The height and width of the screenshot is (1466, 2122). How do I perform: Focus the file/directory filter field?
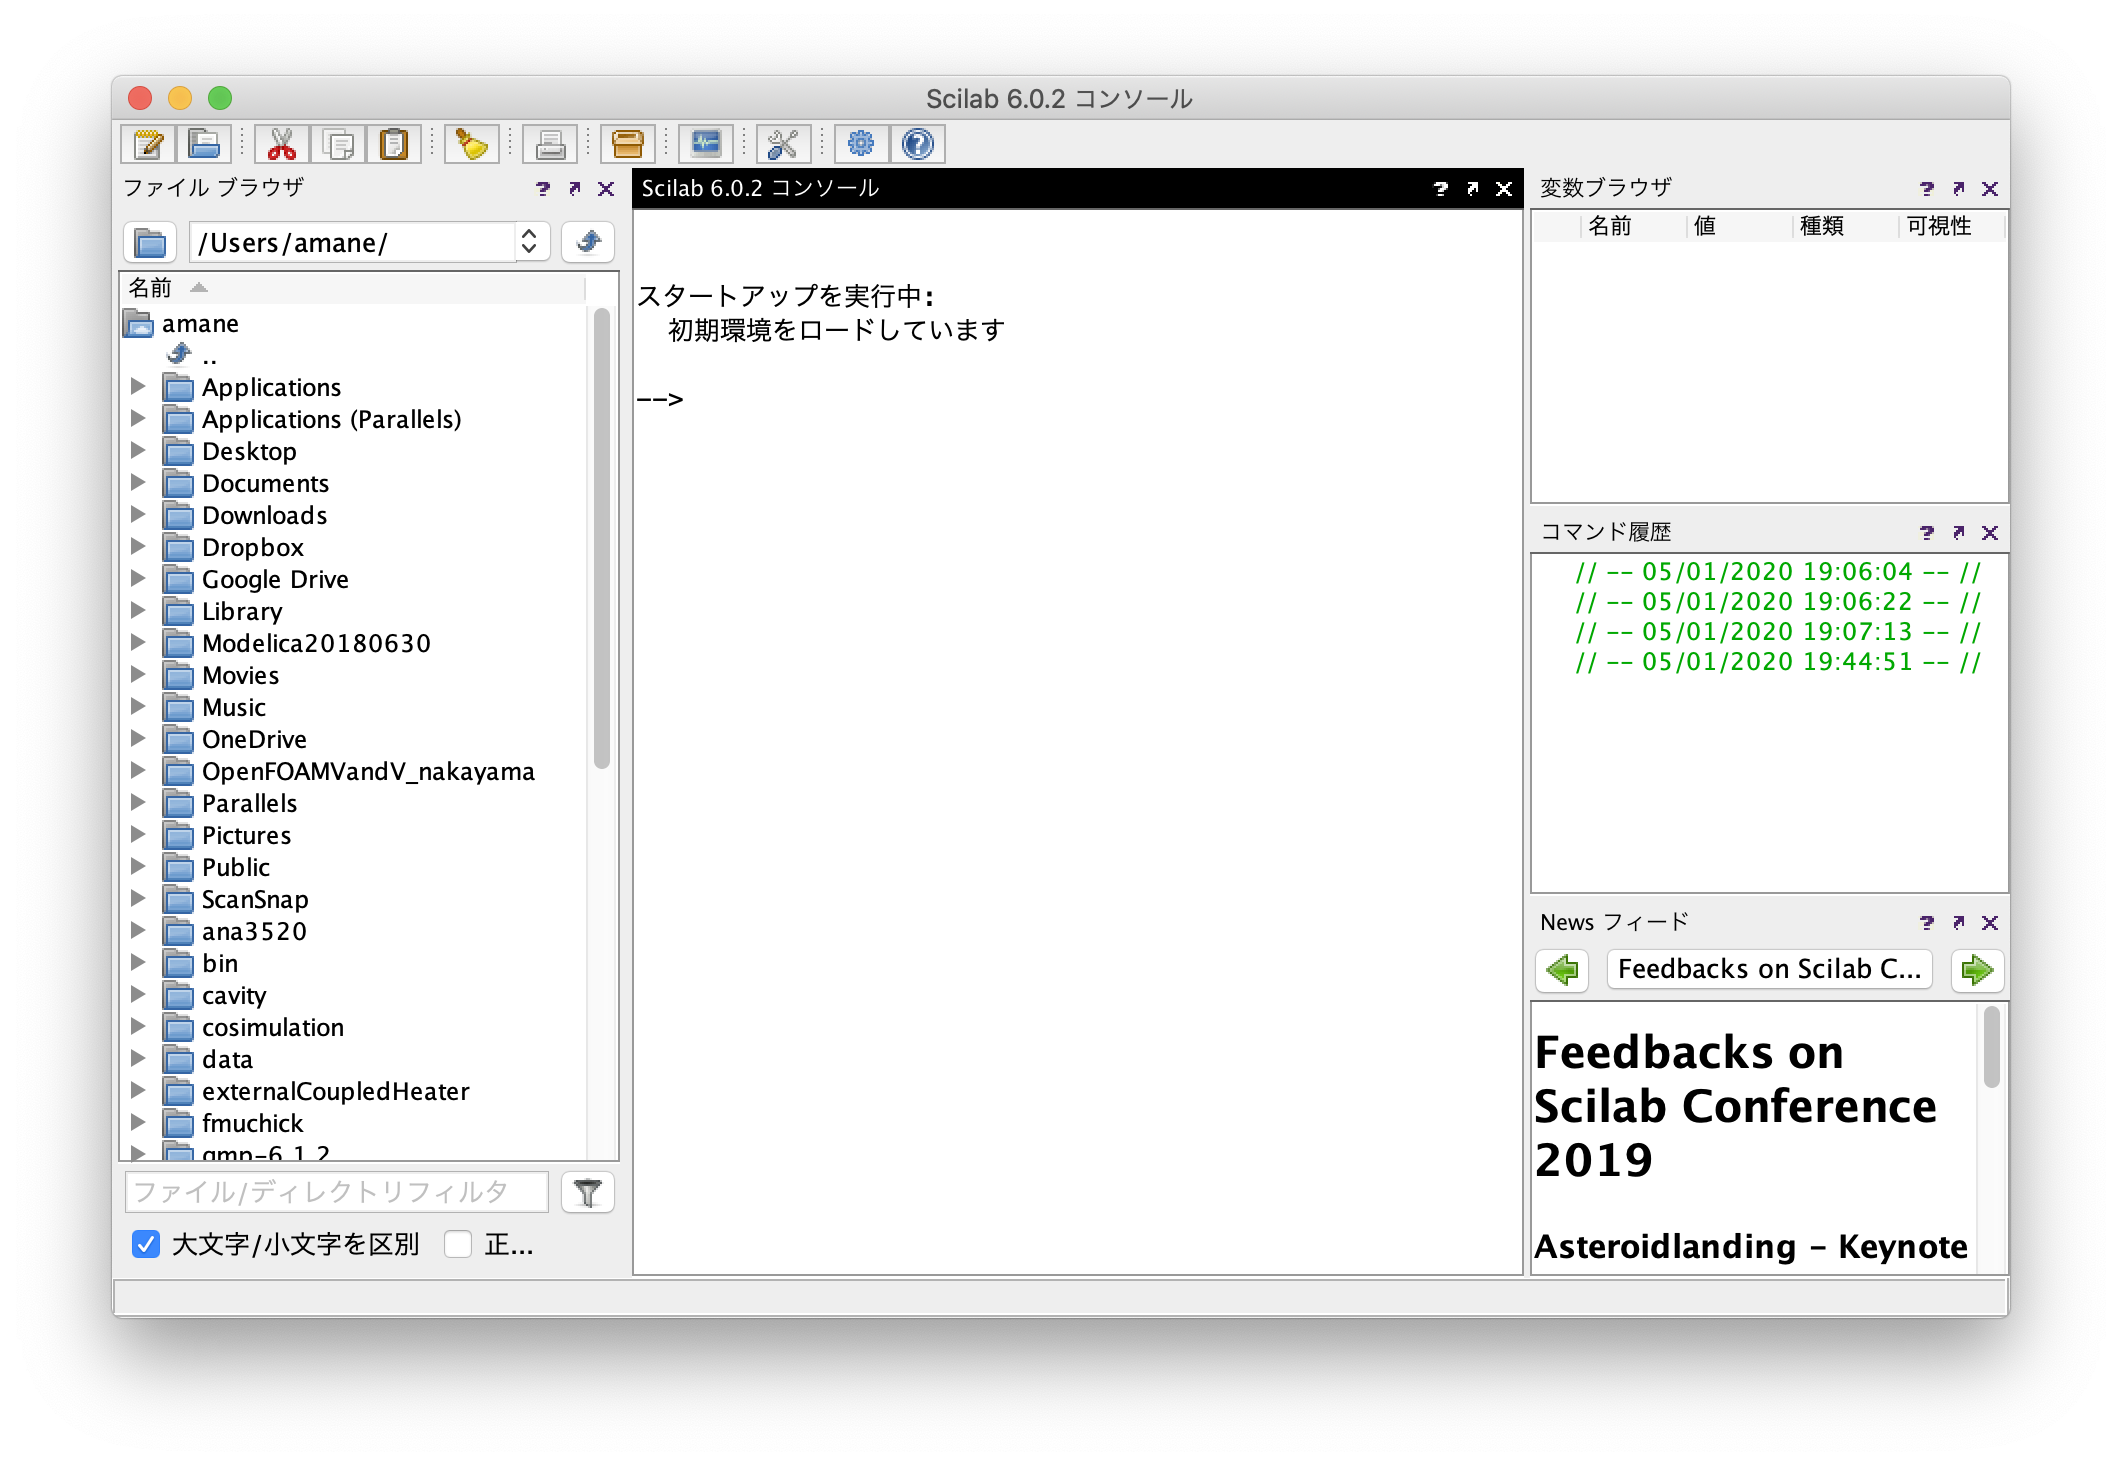point(337,1192)
